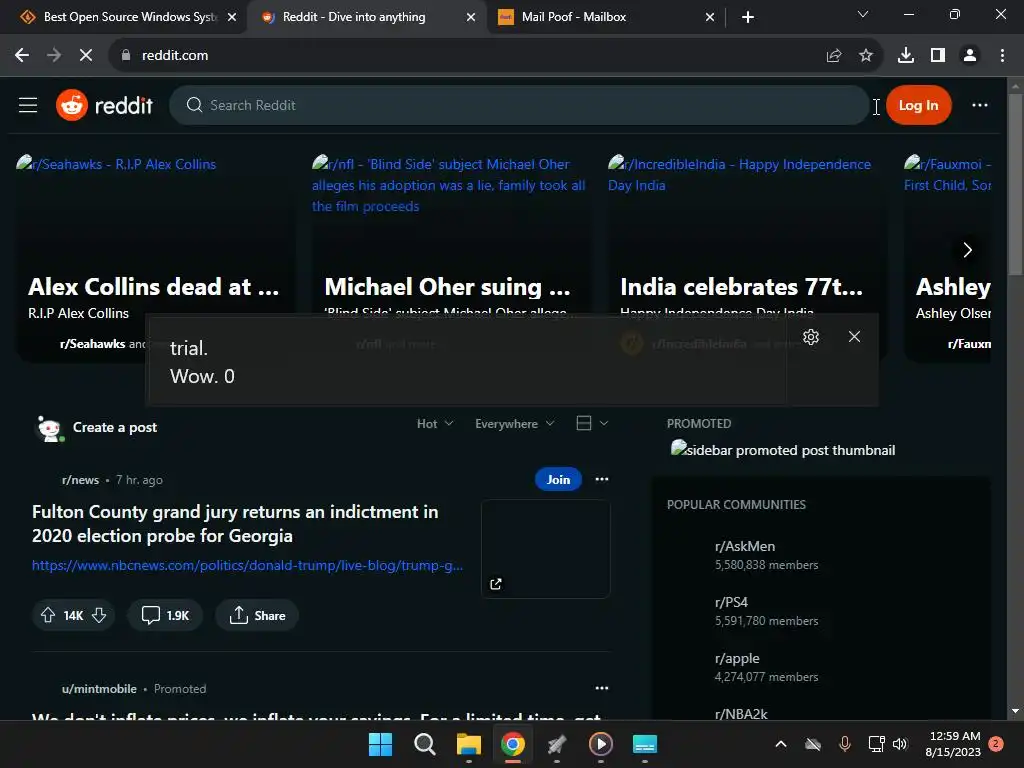Expand the Hot sort dropdown
The width and height of the screenshot is (1024, 768).
point(435,424)
